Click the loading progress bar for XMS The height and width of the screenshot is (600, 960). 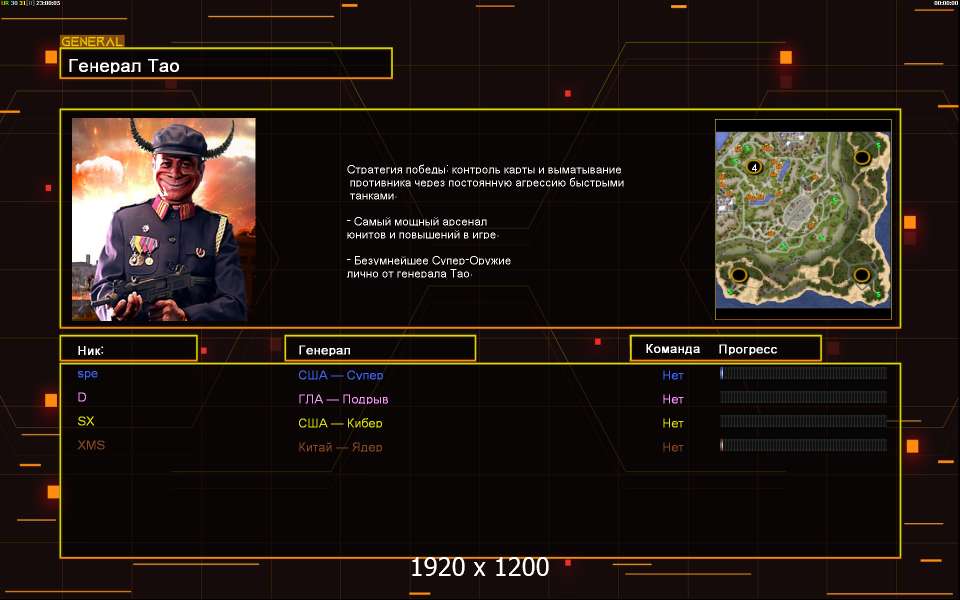pos(803,444)
